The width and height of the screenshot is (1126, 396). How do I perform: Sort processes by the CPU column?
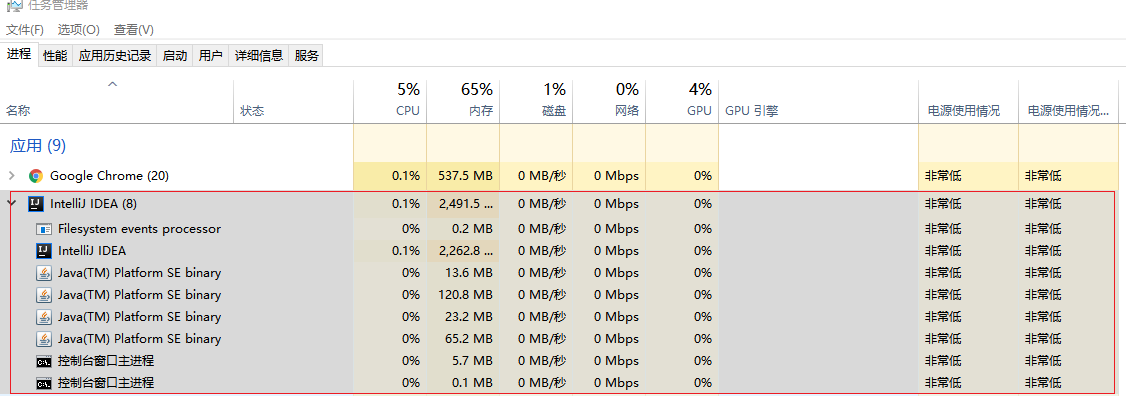[x=390, y=101]
